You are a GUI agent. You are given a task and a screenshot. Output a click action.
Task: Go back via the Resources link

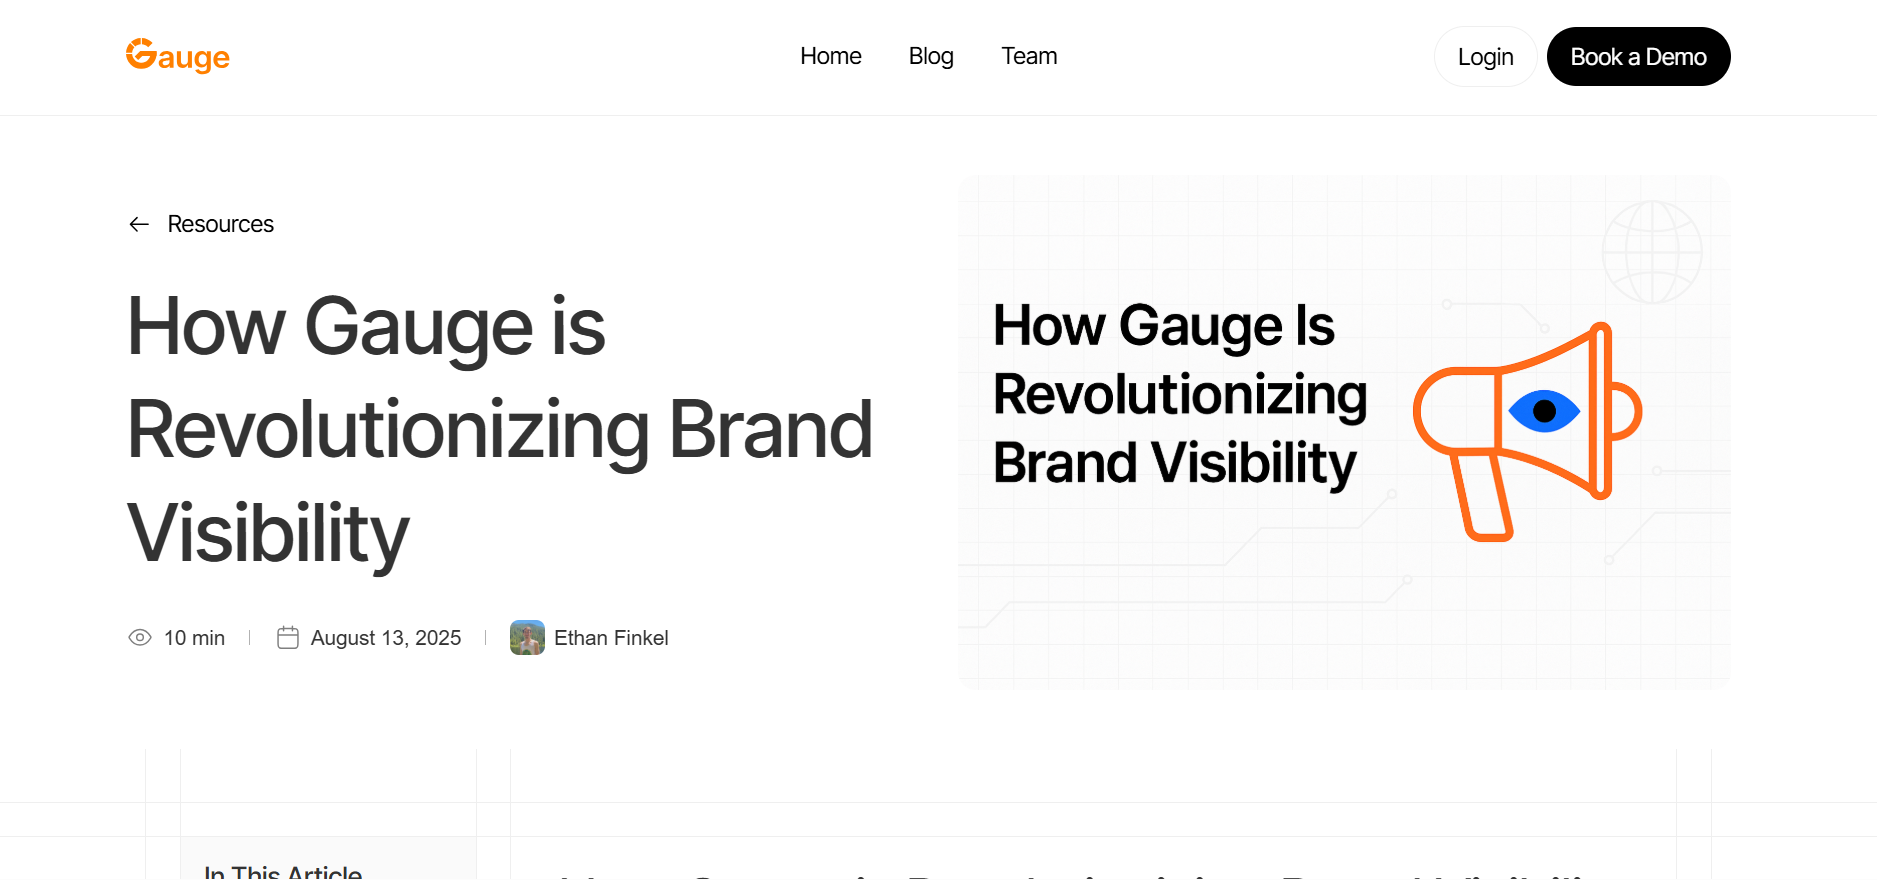point(221,224)
